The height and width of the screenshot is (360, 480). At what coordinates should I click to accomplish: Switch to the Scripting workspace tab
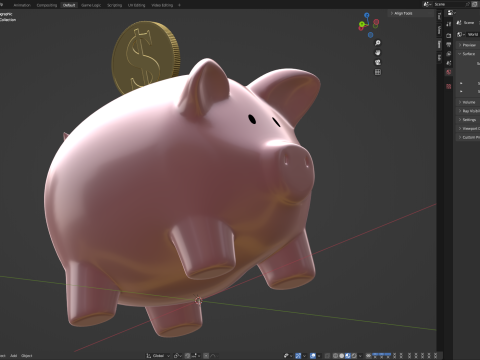[x=114, y=5]
